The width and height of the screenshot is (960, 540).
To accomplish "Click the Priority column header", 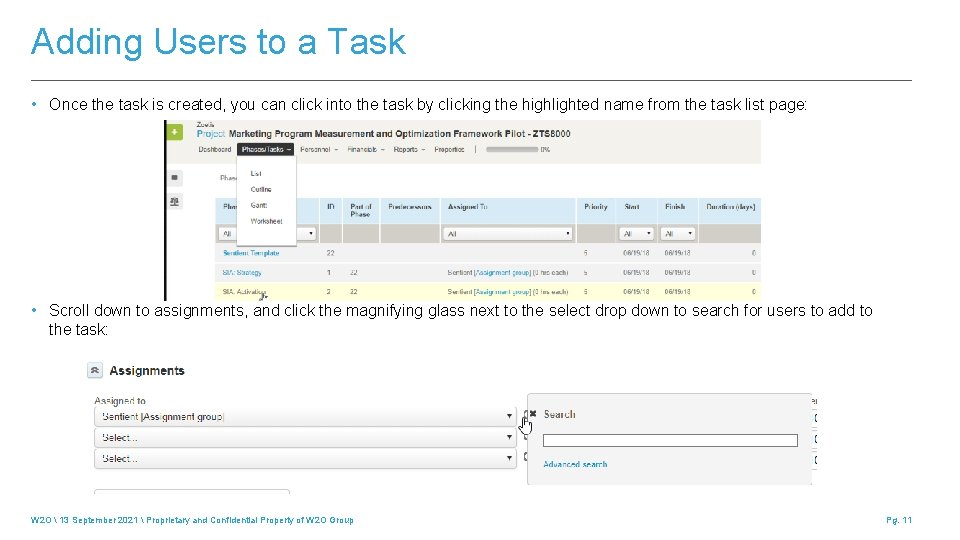I will click(x=596, y=207).
